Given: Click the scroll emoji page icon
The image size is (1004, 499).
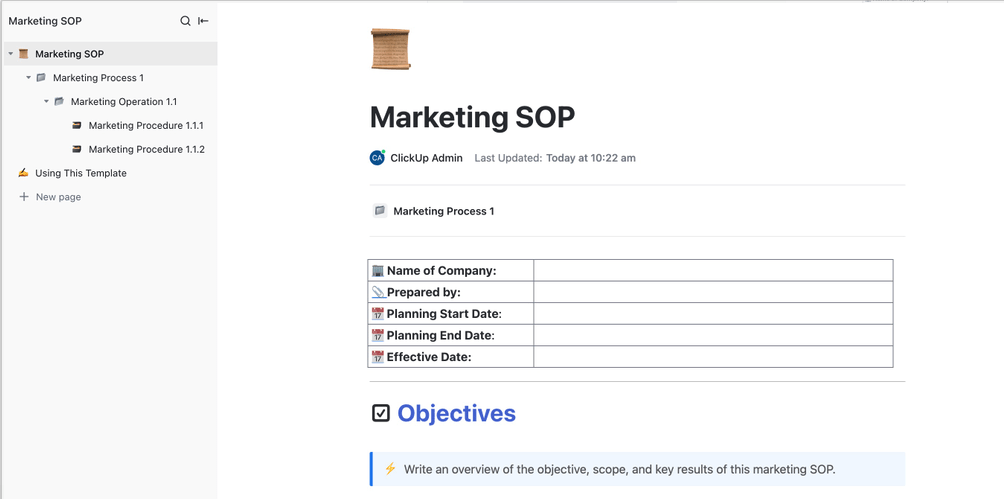Looking at the screenshot, I should point(390,49).
